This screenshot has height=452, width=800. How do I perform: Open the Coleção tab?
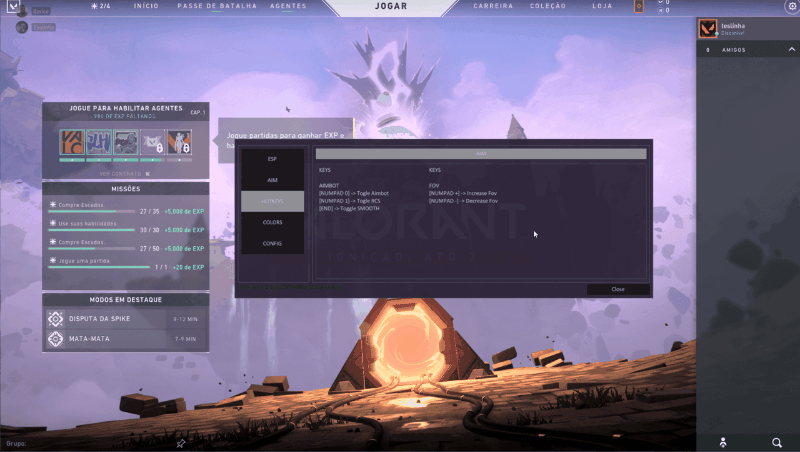pos(547,6)
